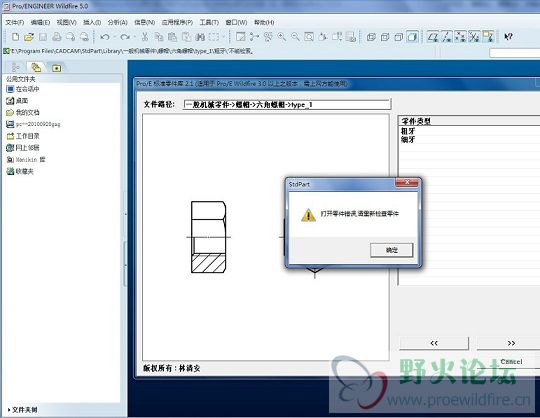Select 桌面 desktop folder

tap(17, 101)
